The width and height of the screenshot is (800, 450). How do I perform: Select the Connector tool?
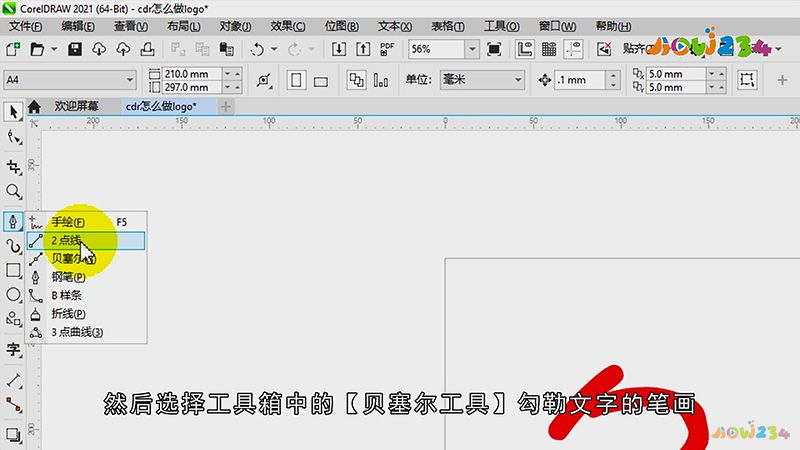pos(13,405)
